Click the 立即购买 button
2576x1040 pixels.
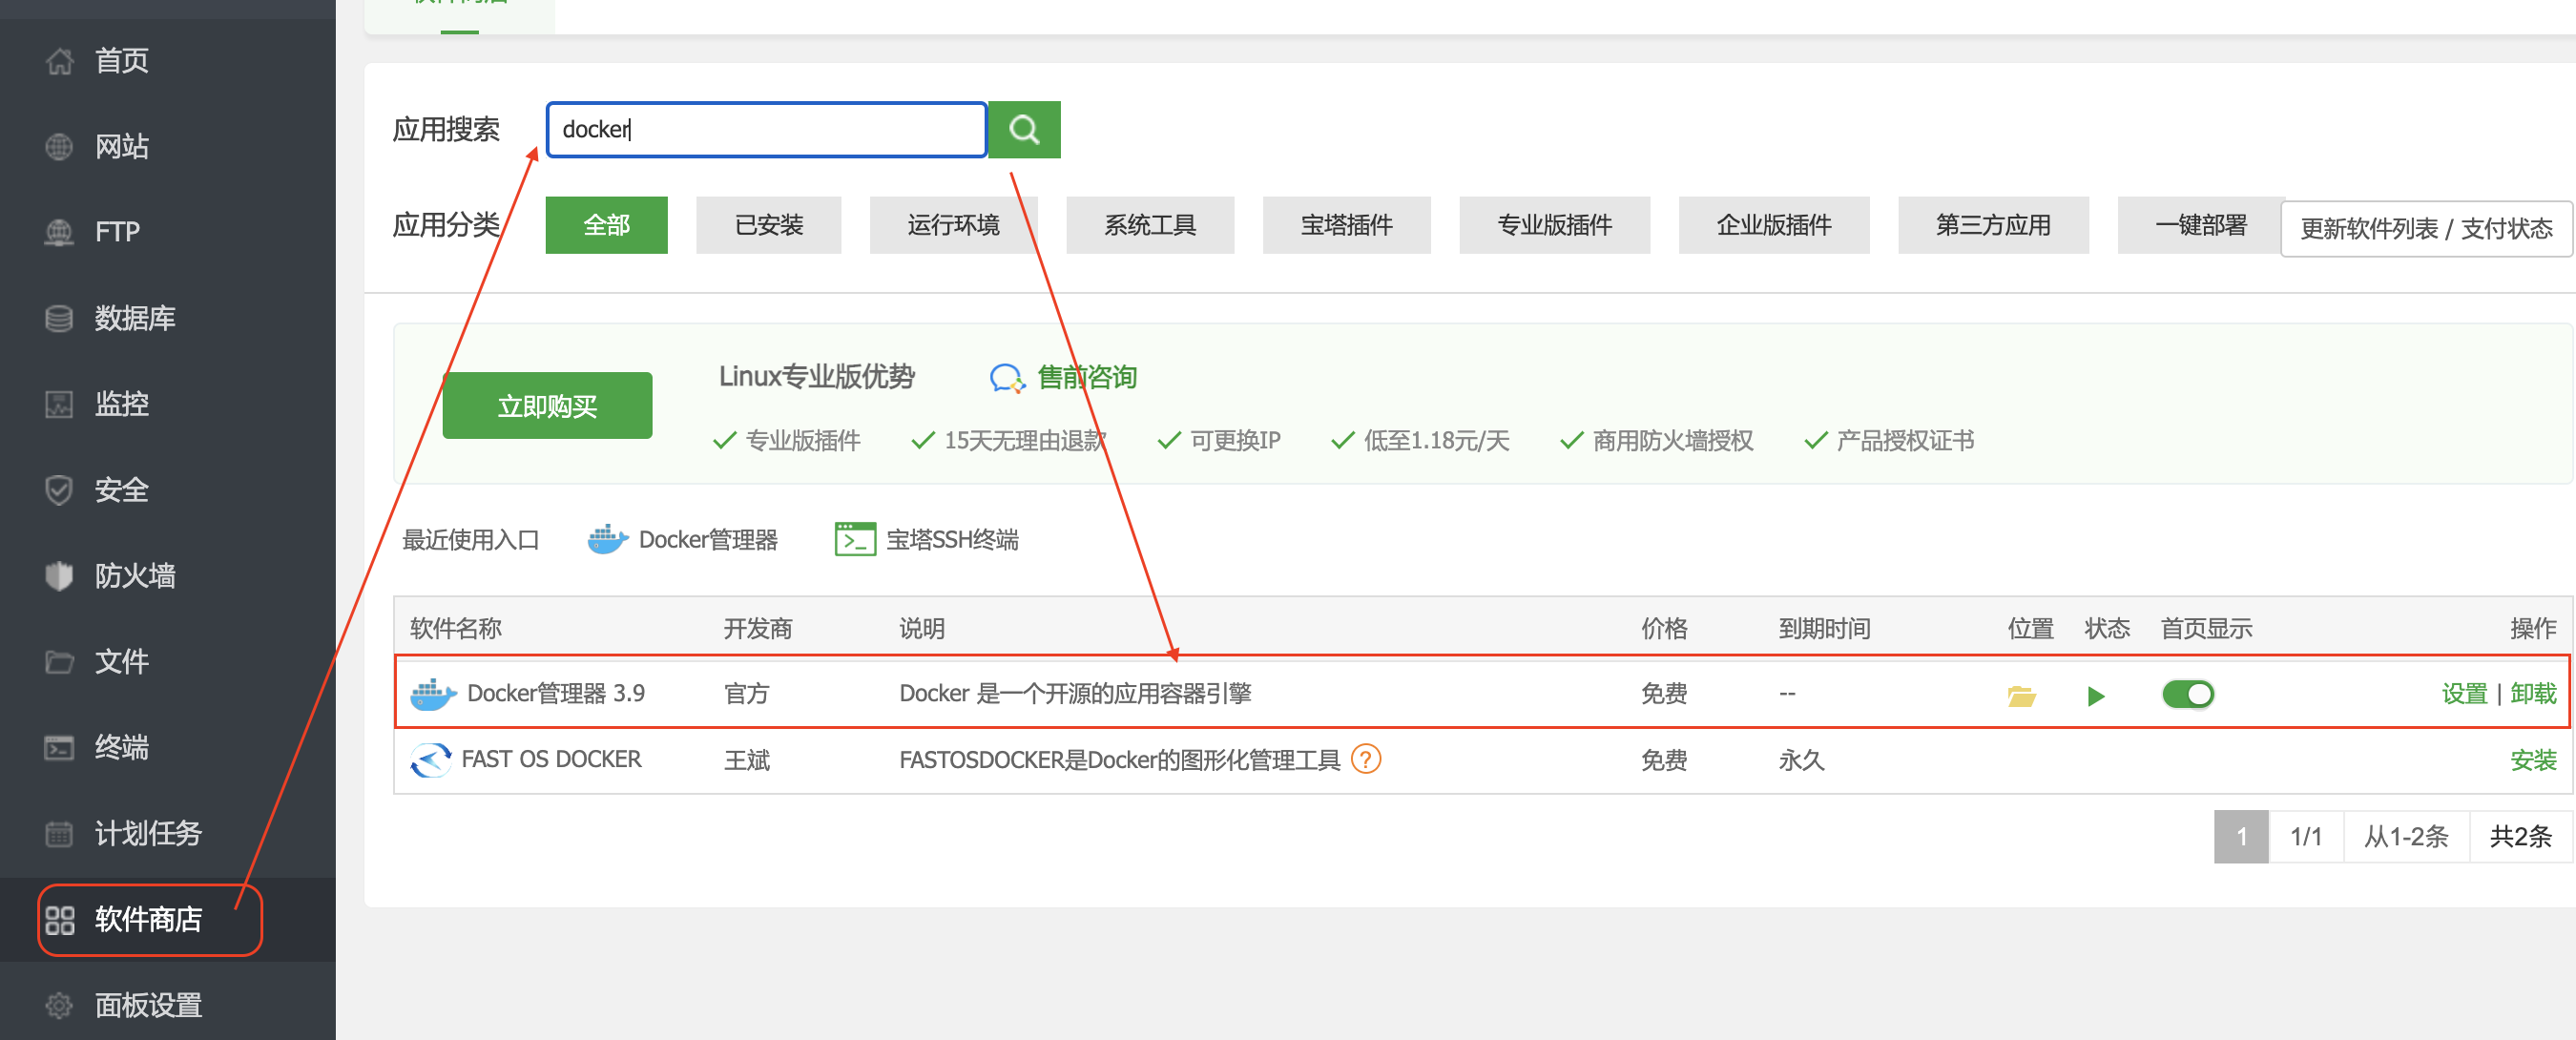tap(547, 406)
